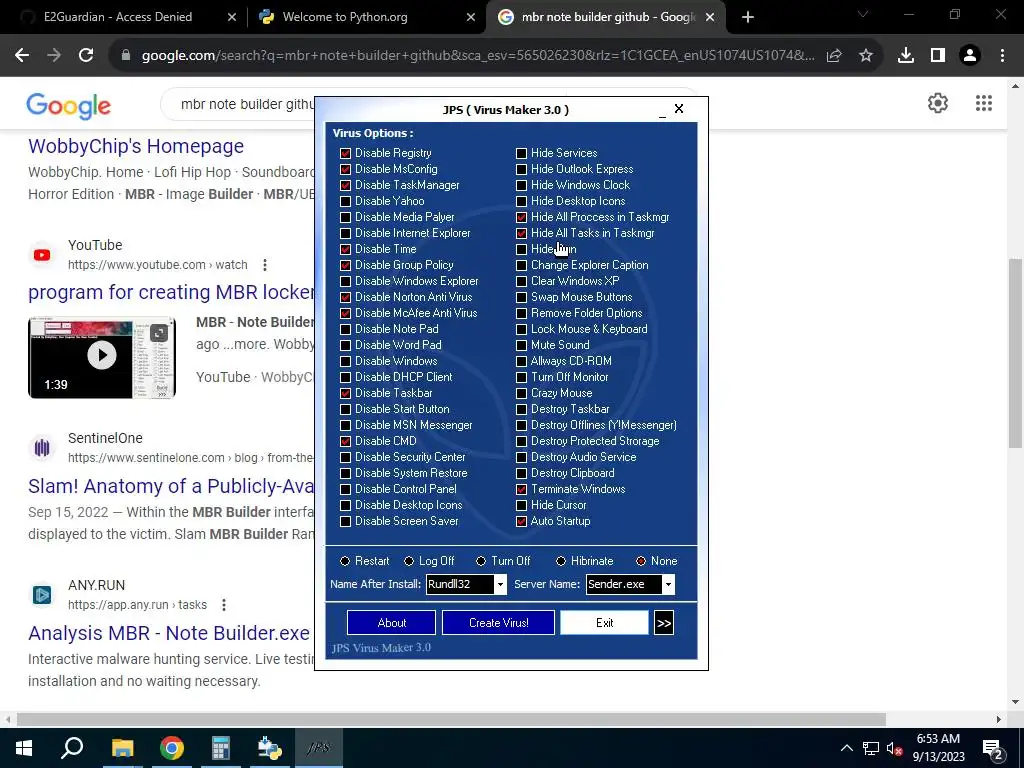Image resolution: width=1024 pixels, height=768 pixels.
Task: Toggle the Mute Sound checkbox
Action: coord(521,345)
